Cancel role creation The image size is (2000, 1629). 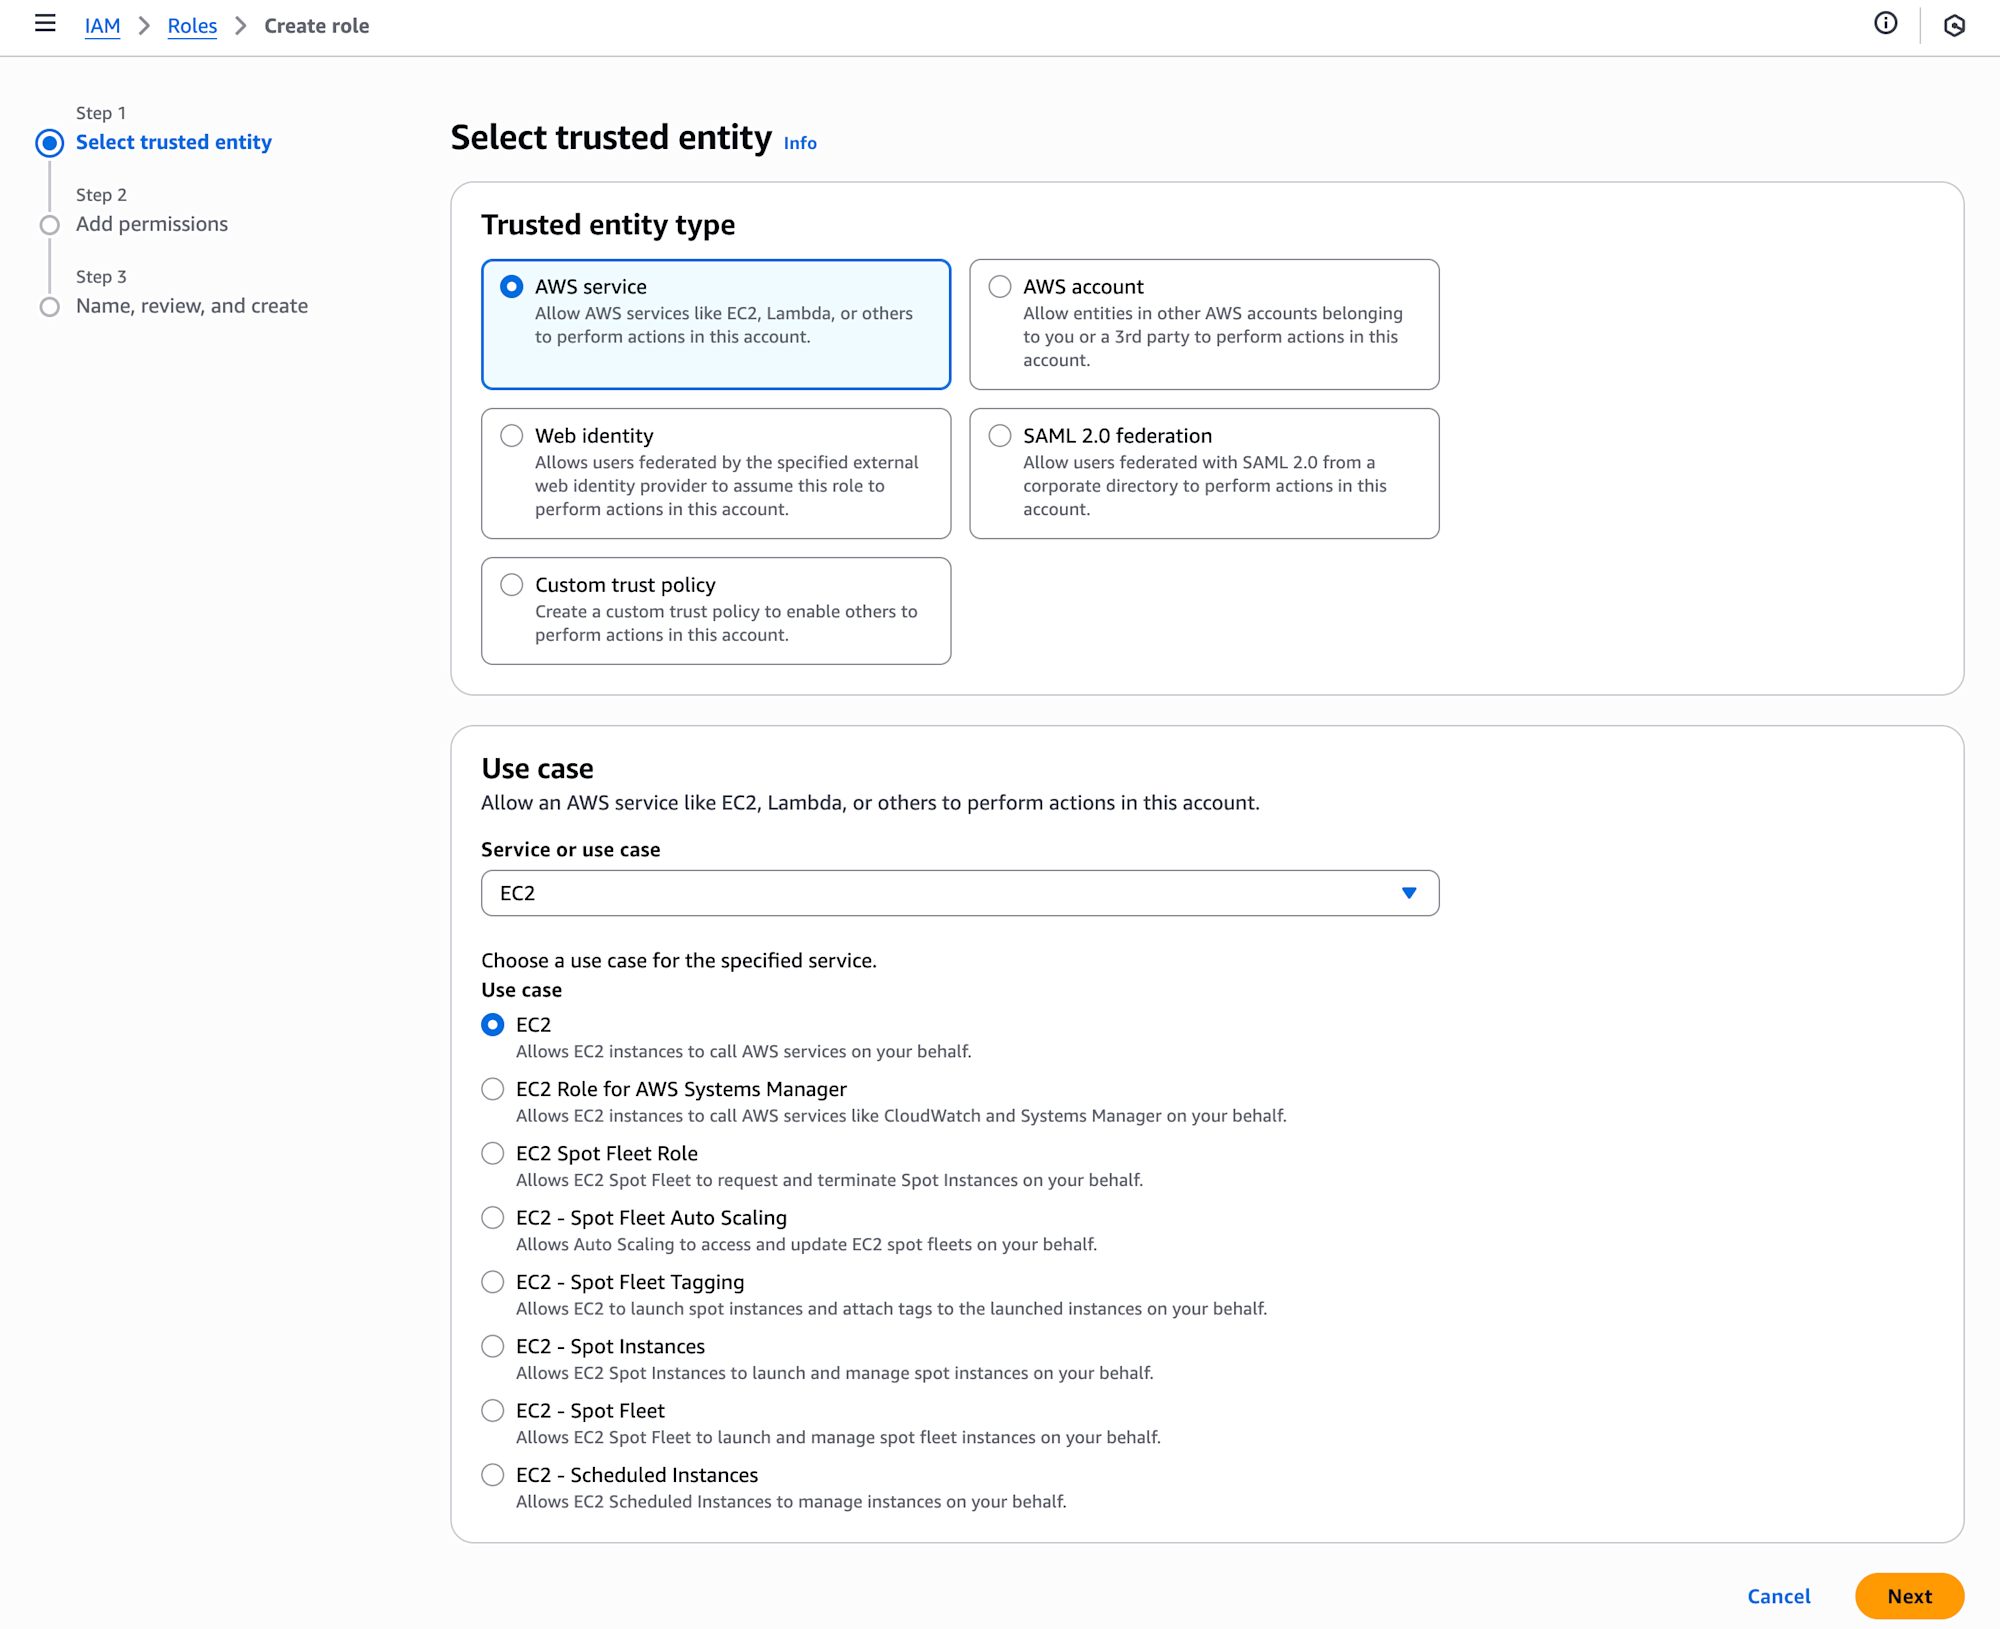click(x=1778, y=1596)
